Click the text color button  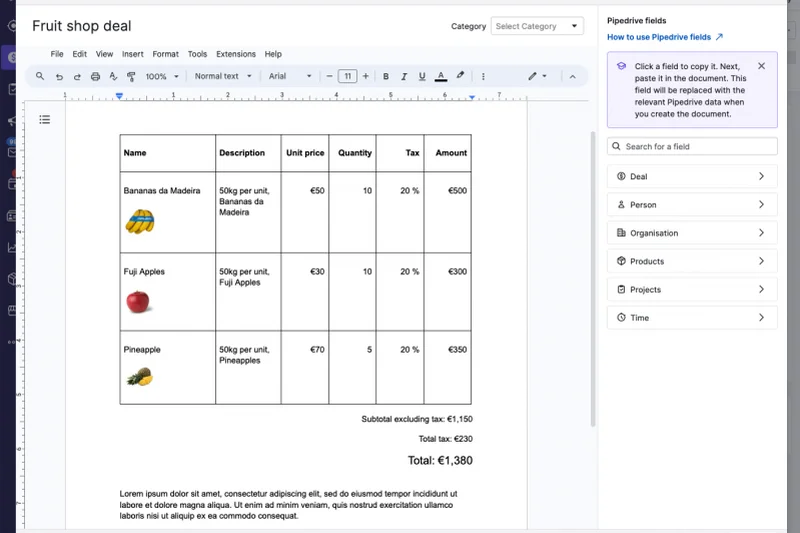click(x=440, y=76)
